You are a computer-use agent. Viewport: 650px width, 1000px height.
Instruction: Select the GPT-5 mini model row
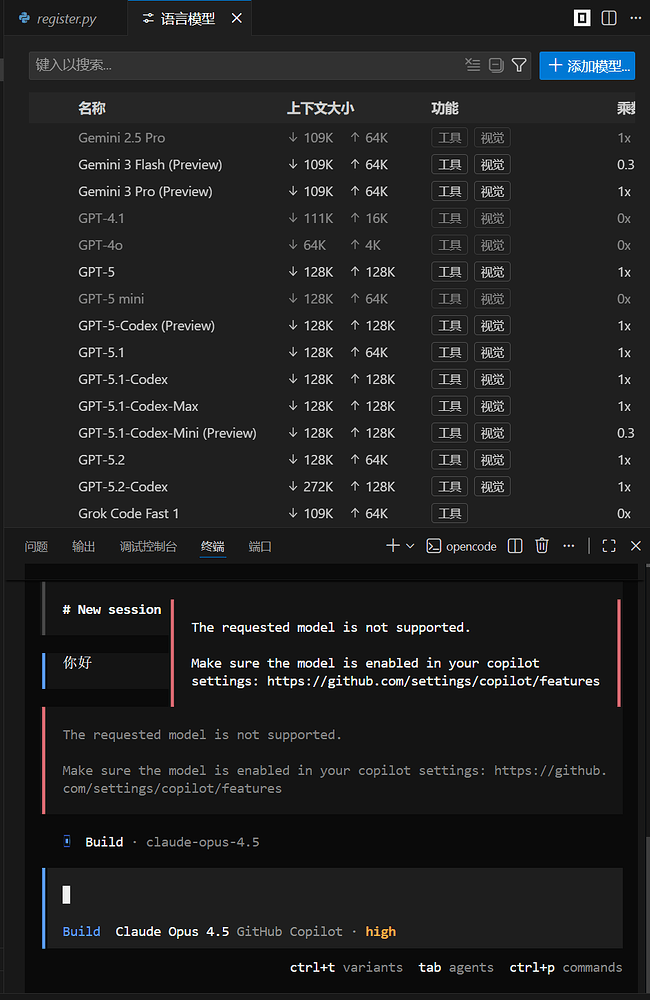click(x=332, y=298)
